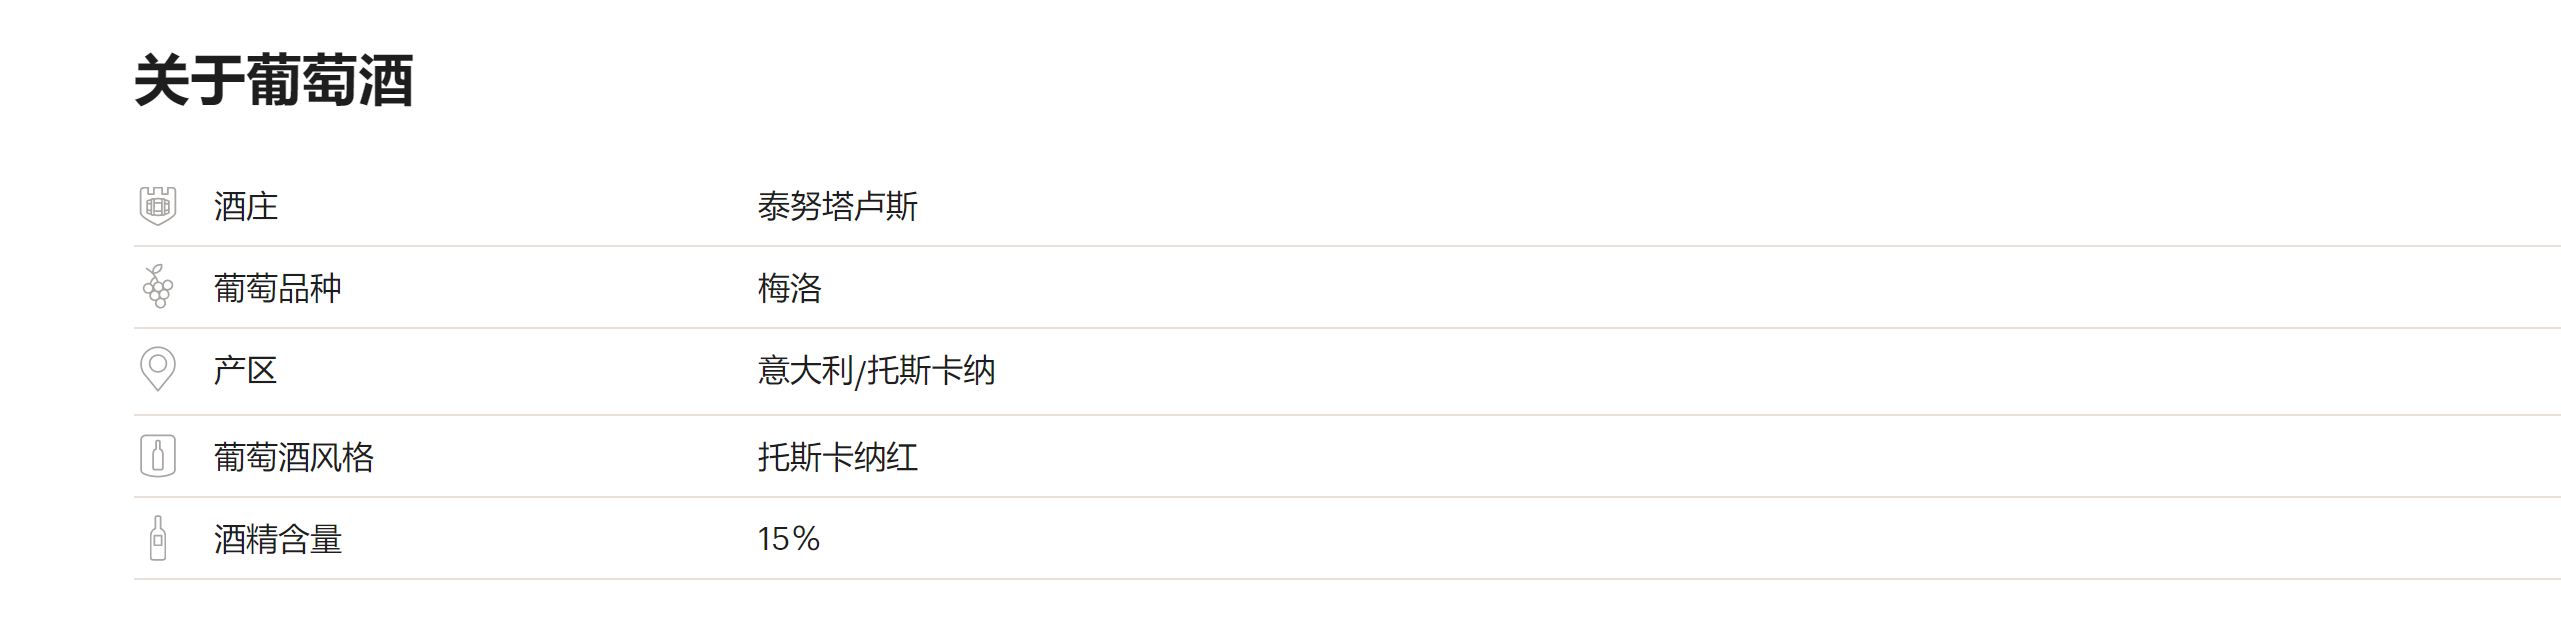Click the % sign after 15

coord(806,539)
